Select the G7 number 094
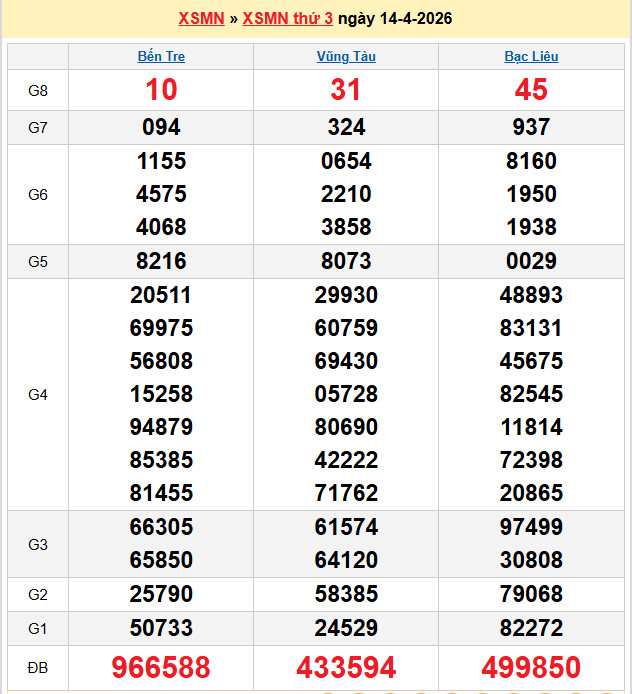Image resolution: width=632 pixels, height=694 pixels. tap(161, 127)
